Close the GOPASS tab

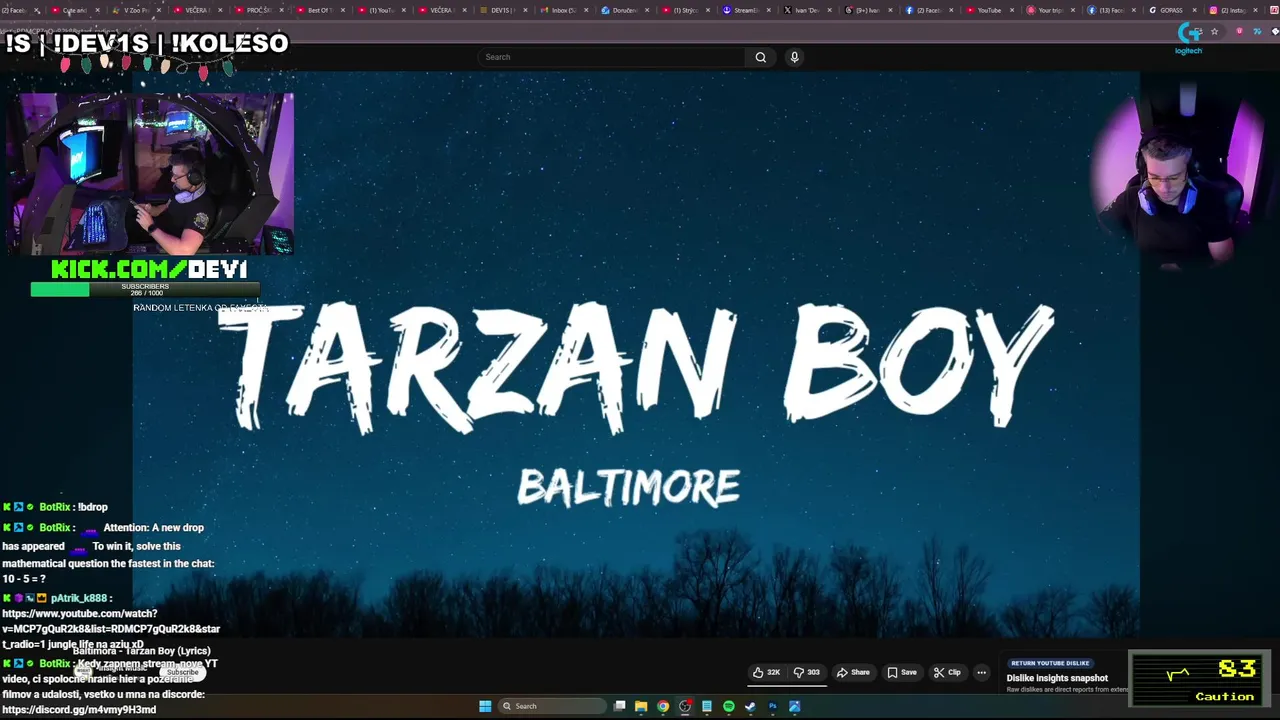[x=1194, y=10]
